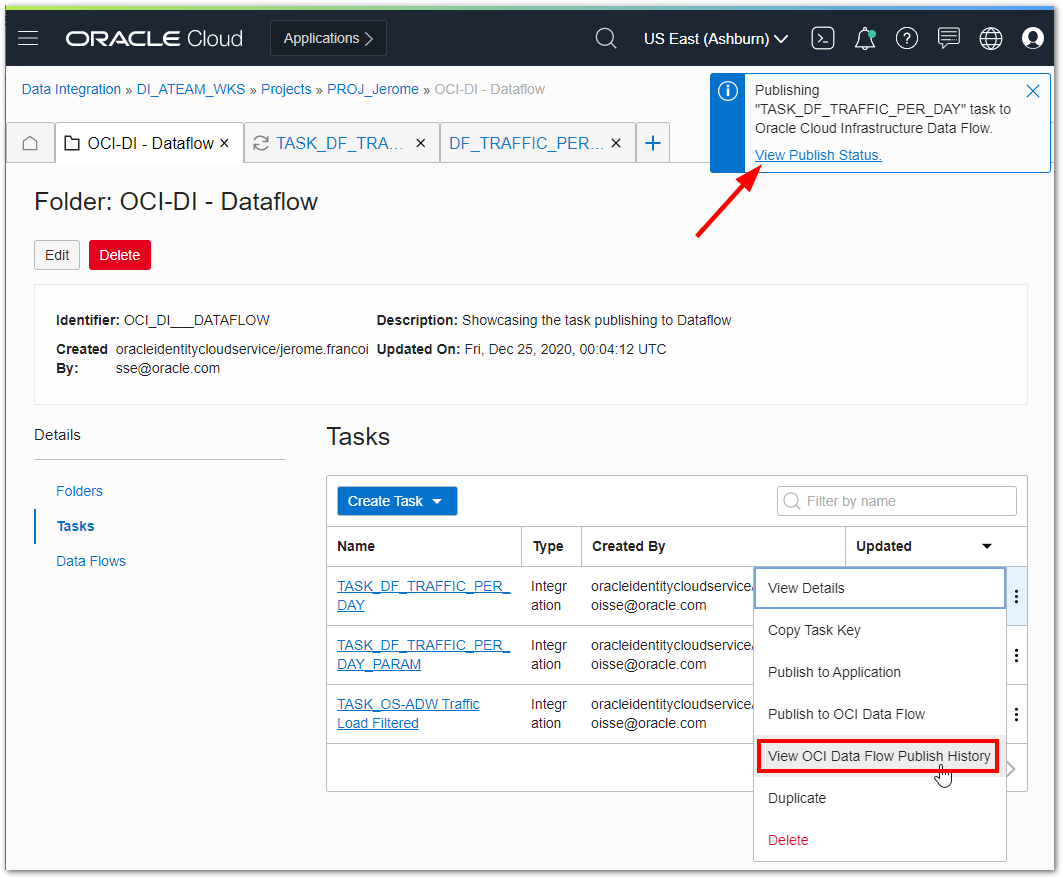Switch to the DF_TRAFFIC_PER tab
This screenshot has width=1063, height=879.
(x=527, y=142)
